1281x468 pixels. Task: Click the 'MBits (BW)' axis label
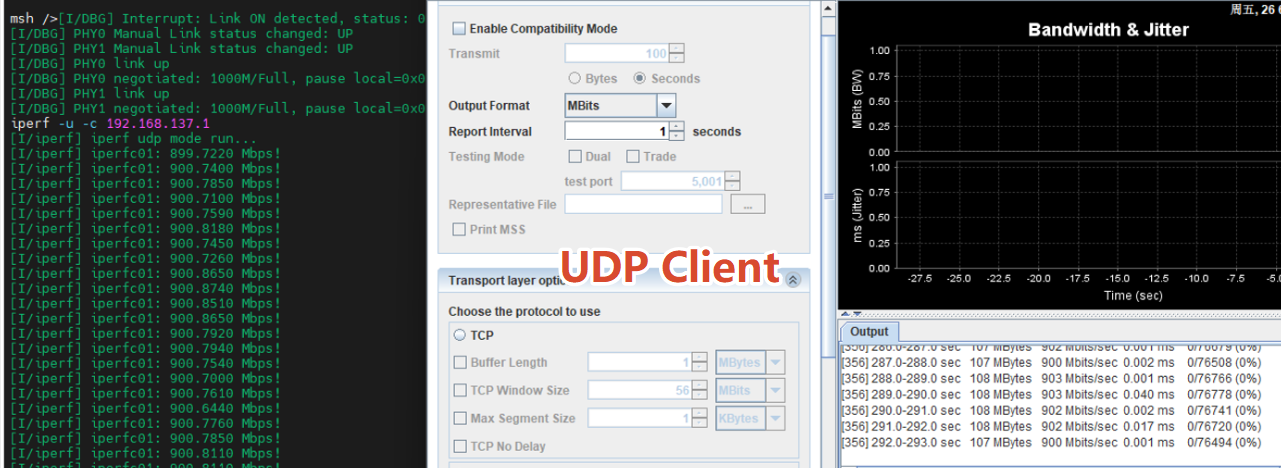(x=857, y=100)
